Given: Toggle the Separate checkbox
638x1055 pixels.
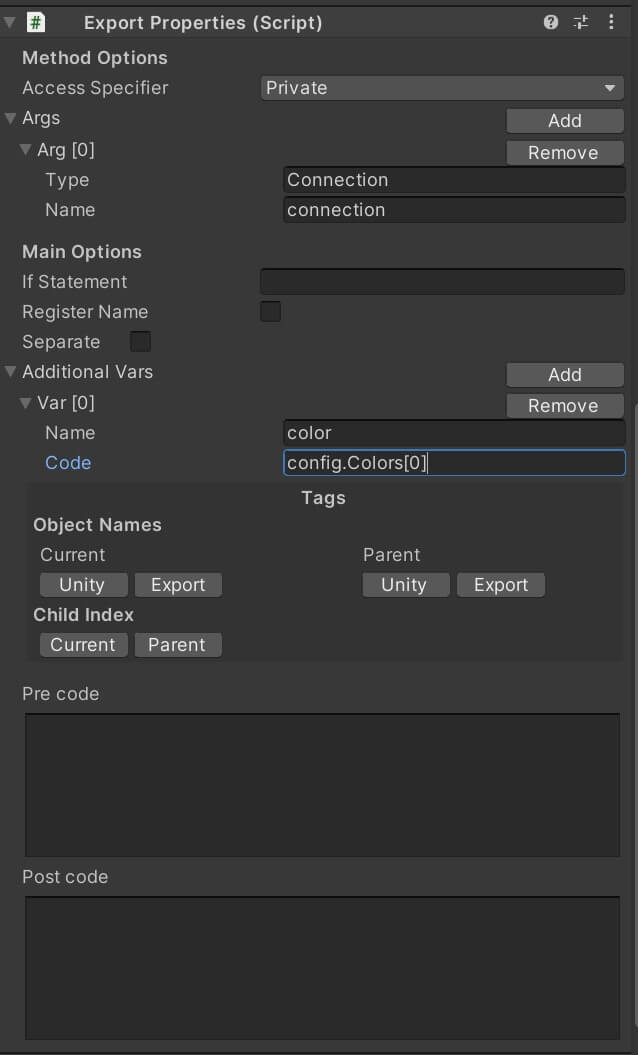Looking at the screenshot, I should click(140, 341).
